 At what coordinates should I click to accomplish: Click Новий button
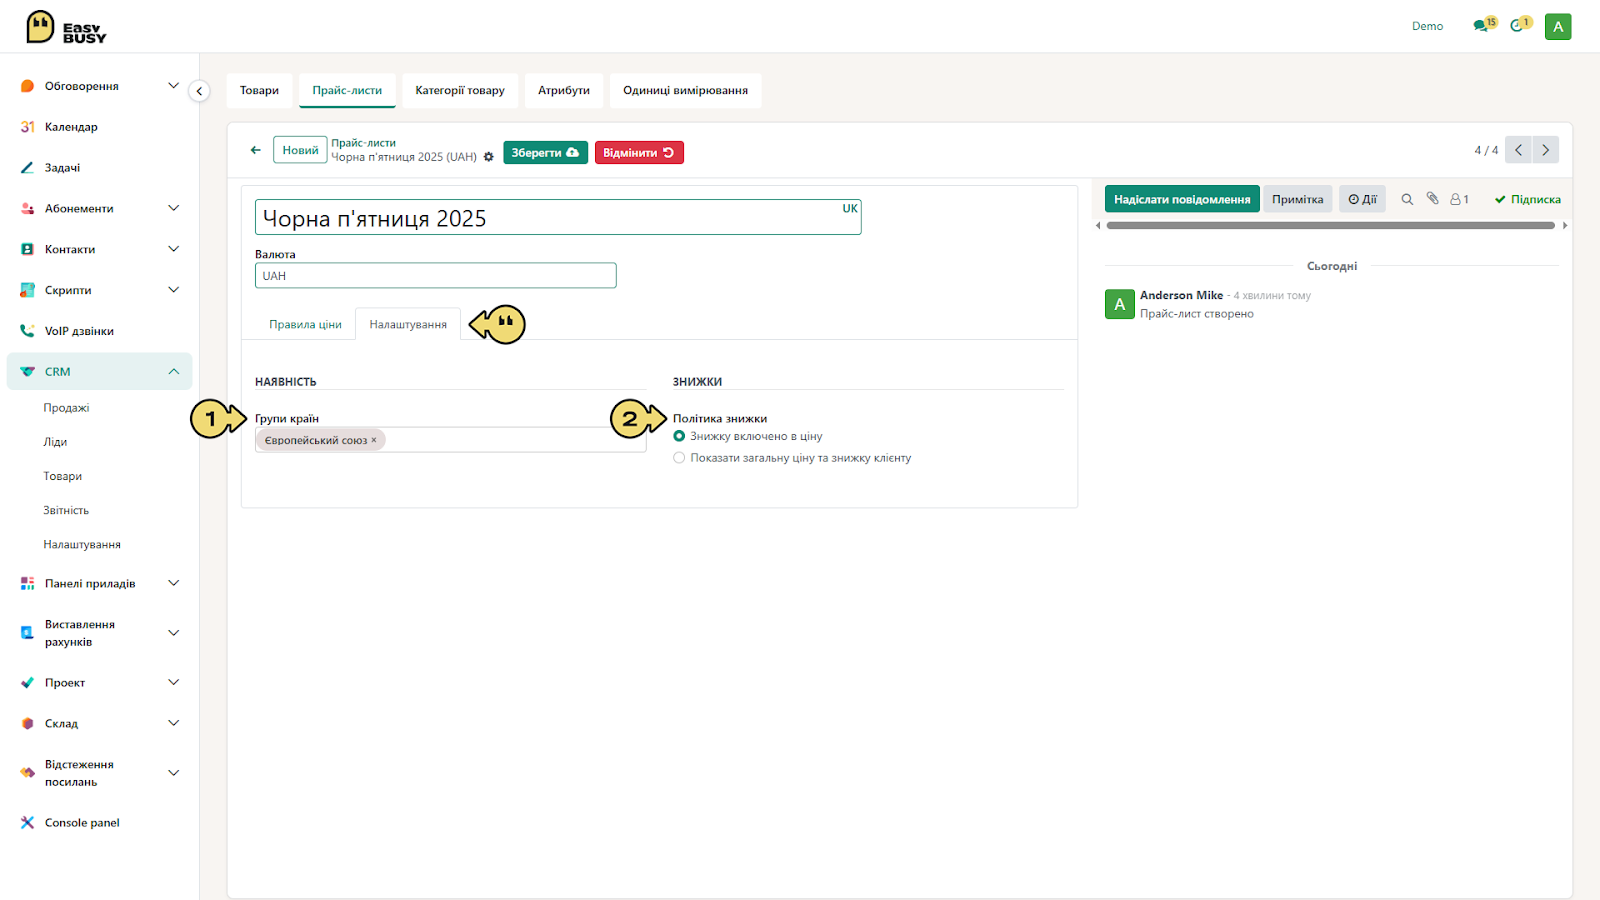[300, 150]
